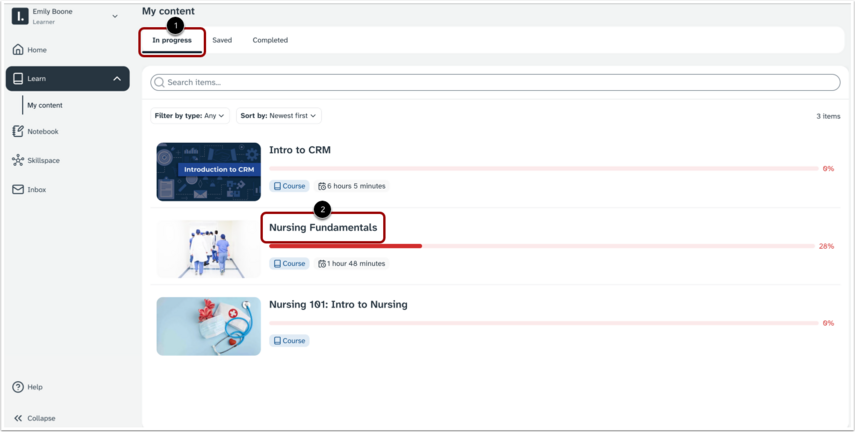This screenshot has width=855, height=432.
Task: Click the Help question mark icon
Action: point(18,387)
